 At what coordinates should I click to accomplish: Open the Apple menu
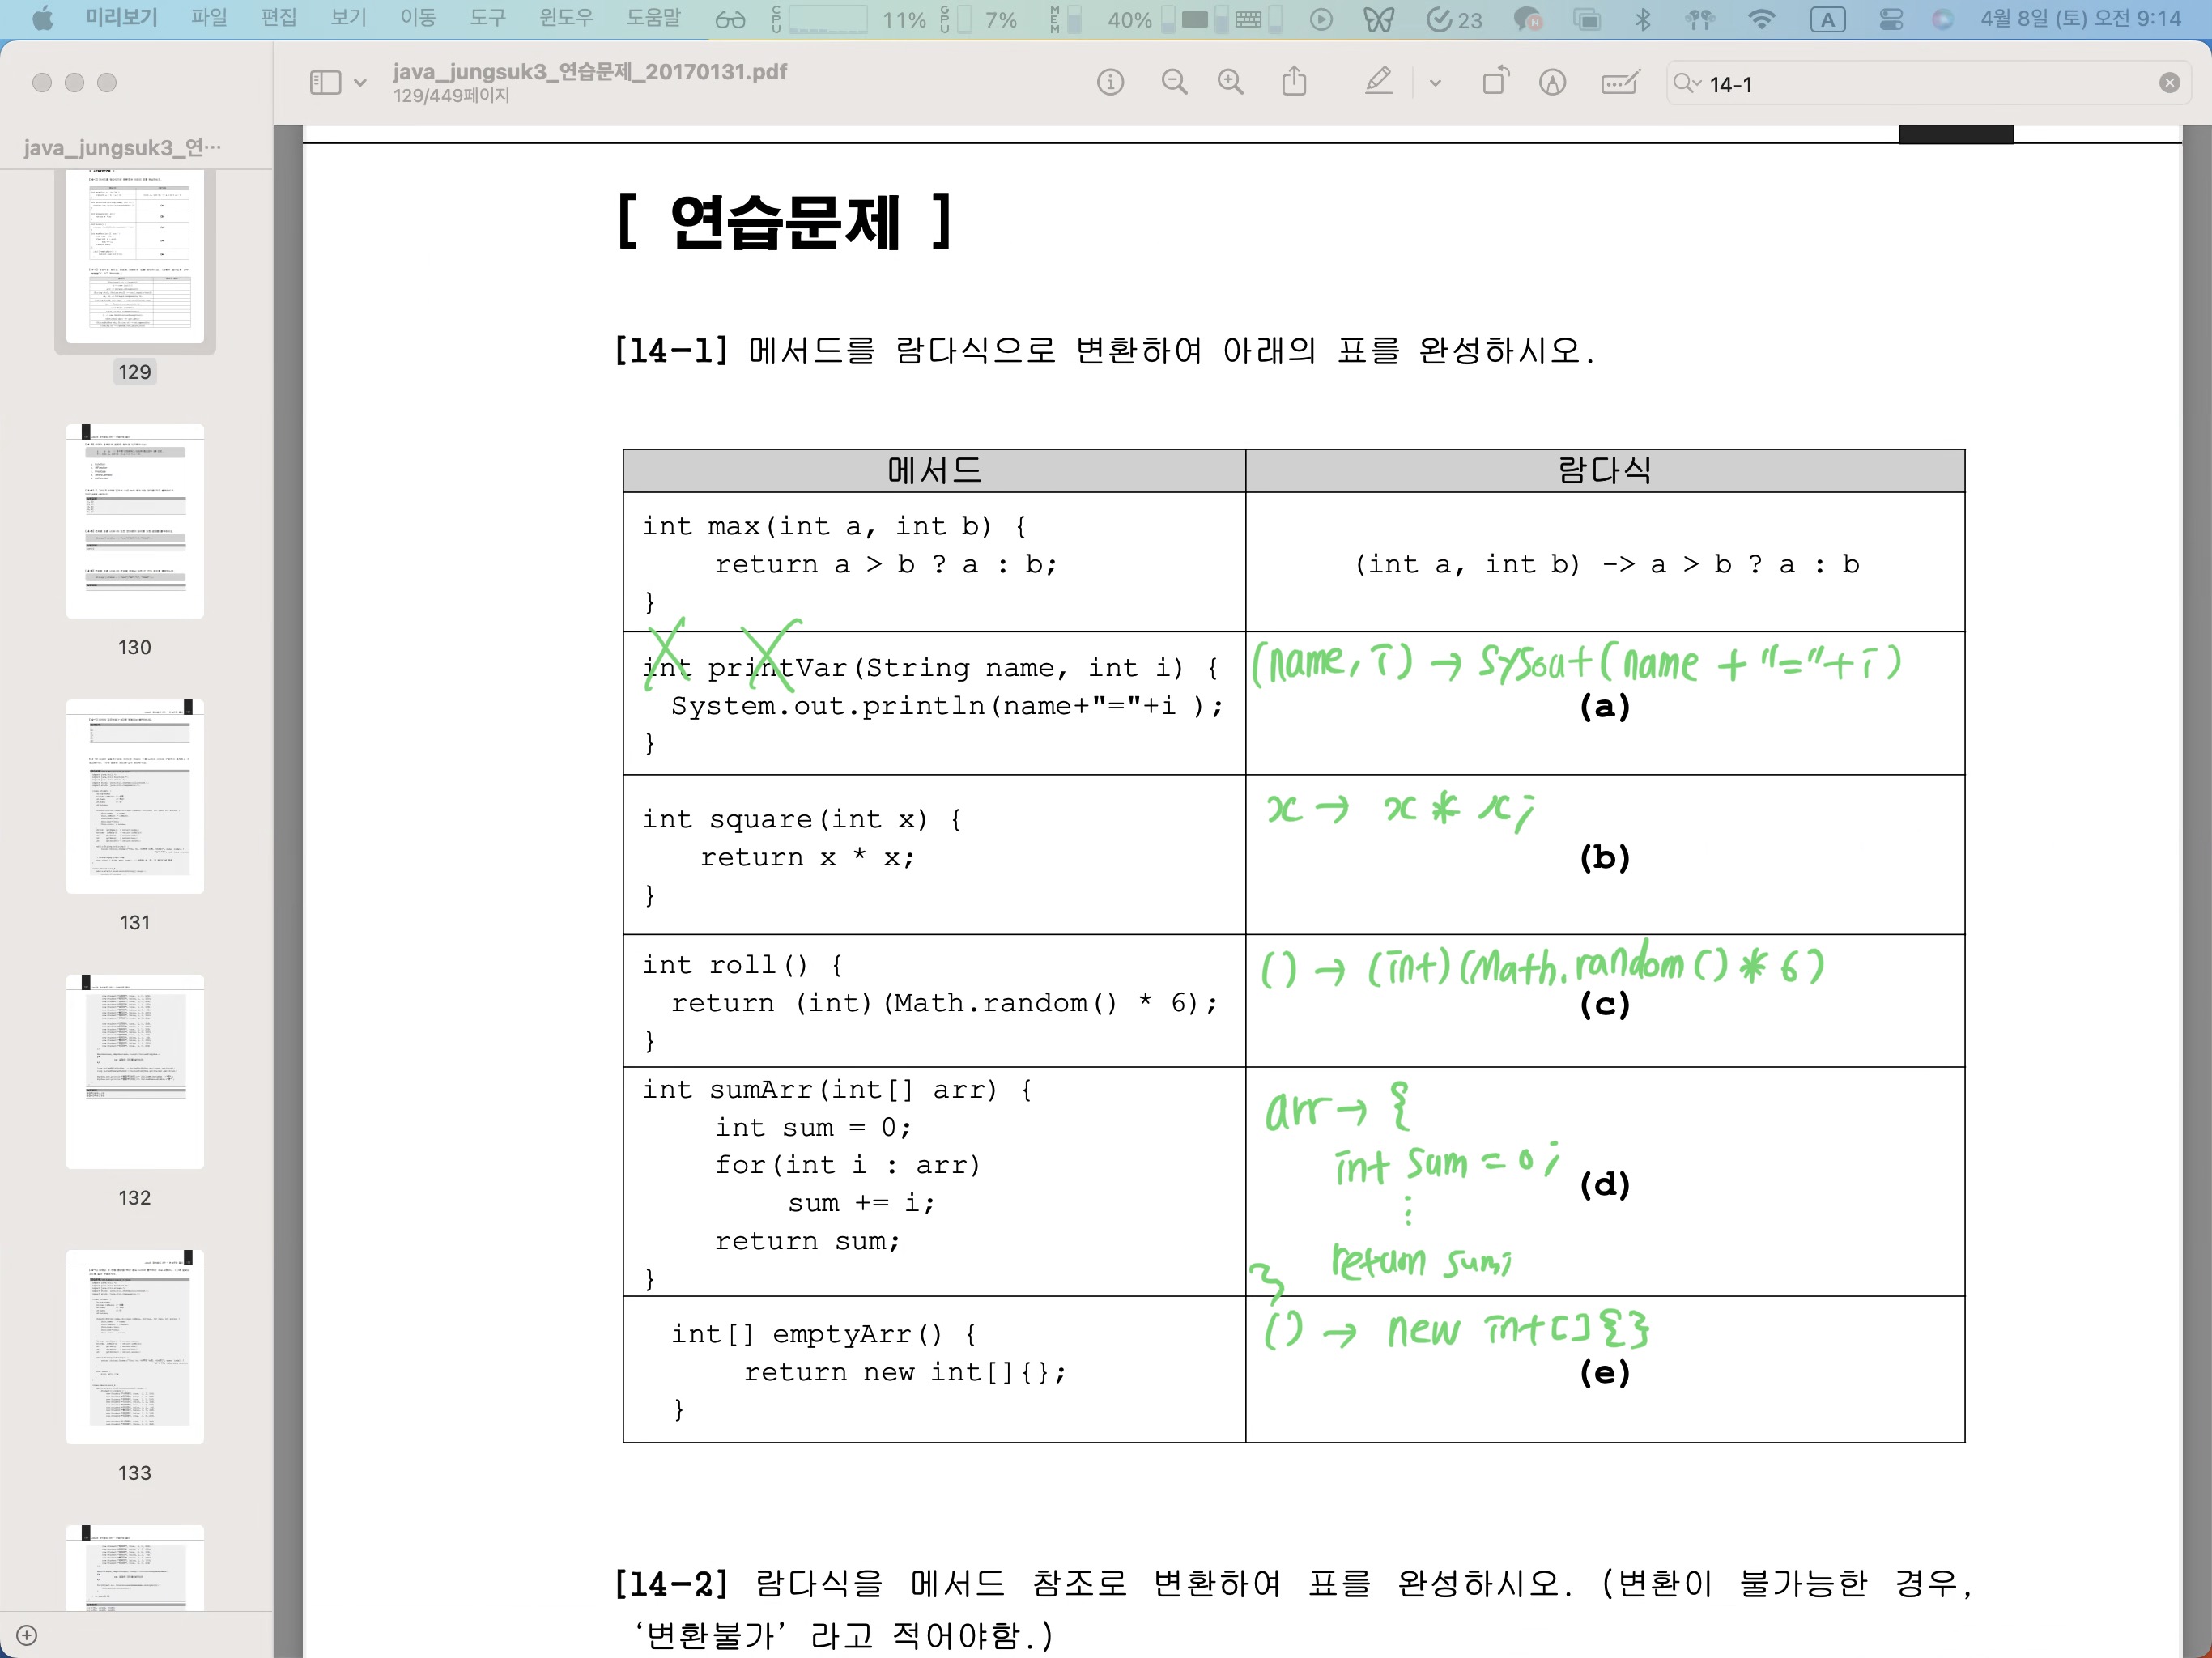click(x=42, y=19)
